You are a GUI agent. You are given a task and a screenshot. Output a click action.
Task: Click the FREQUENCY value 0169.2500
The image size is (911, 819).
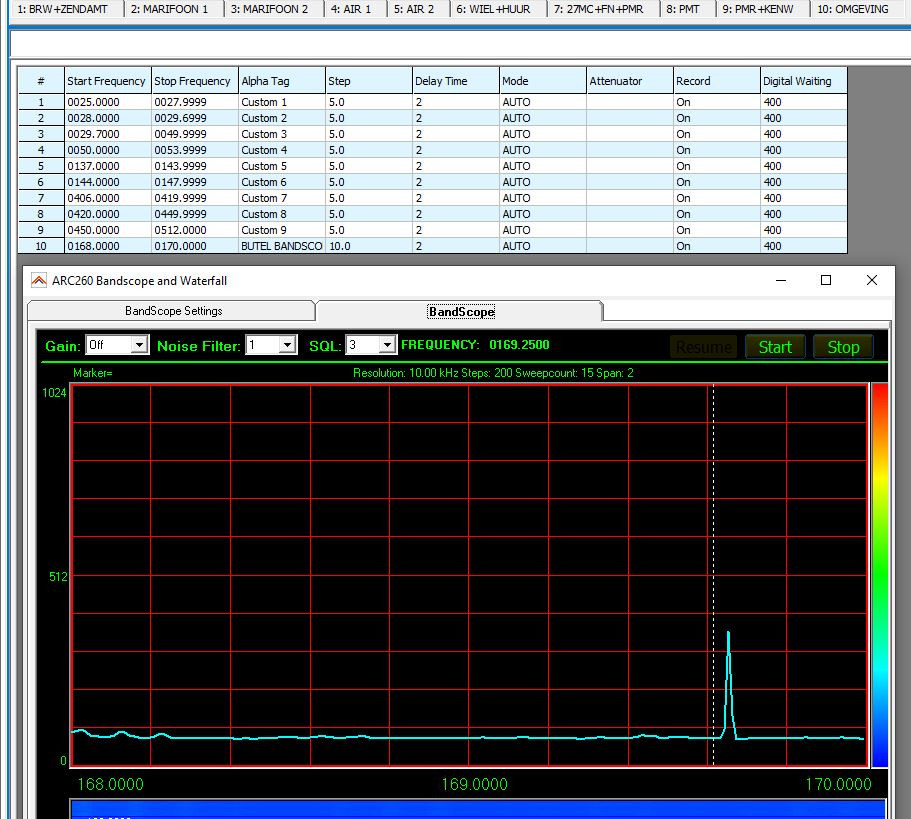click(x=519, y=344)
